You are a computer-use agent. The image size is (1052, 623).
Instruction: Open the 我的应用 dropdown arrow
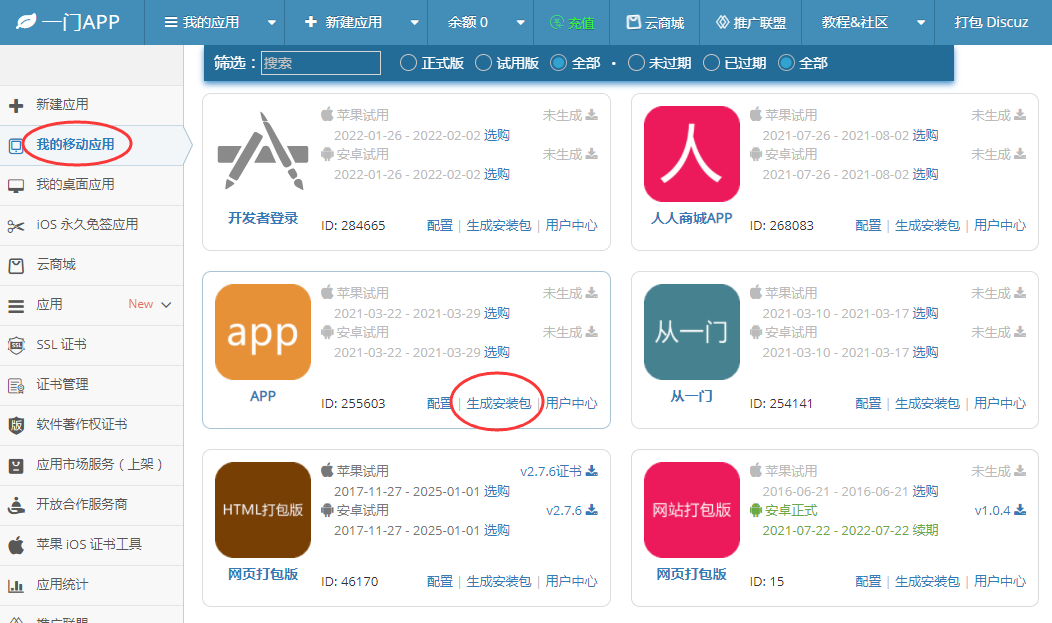click(x=272, y=23)
